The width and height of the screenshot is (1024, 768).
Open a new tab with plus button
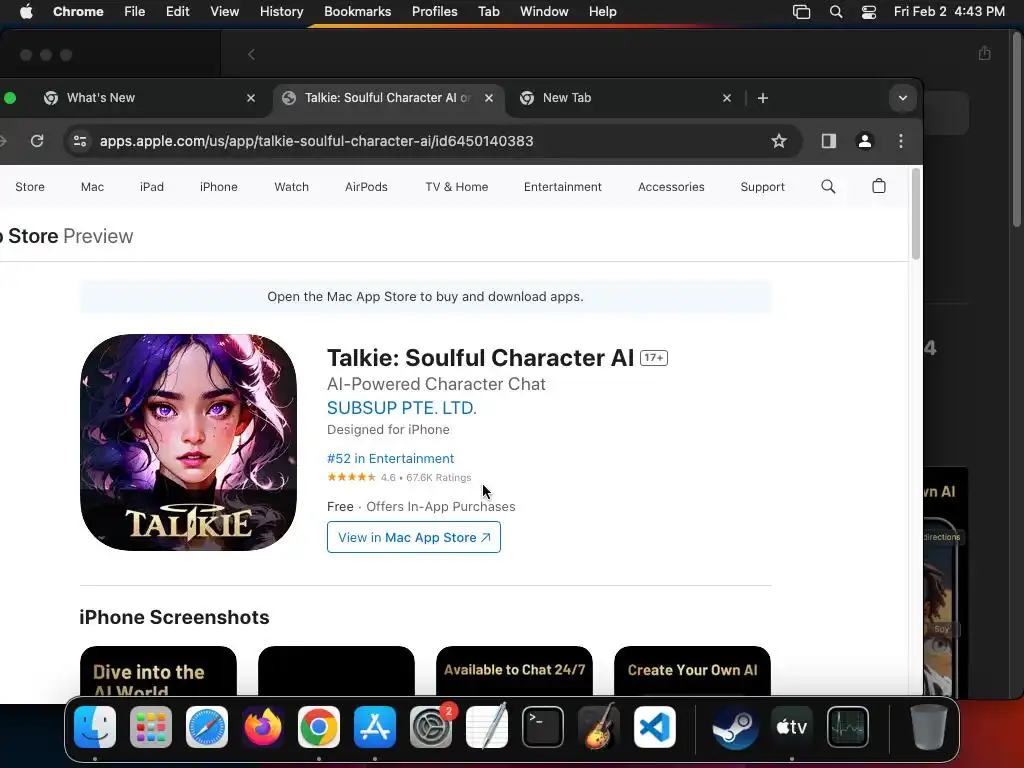[x=763, y=98]
